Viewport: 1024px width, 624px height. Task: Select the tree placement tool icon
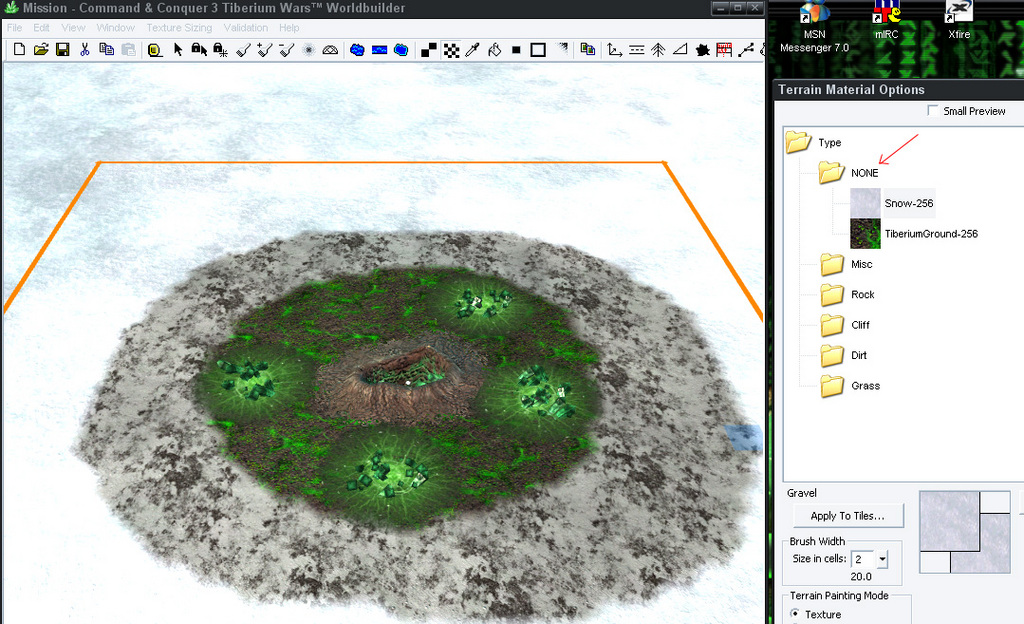click(x=658, y=50)
